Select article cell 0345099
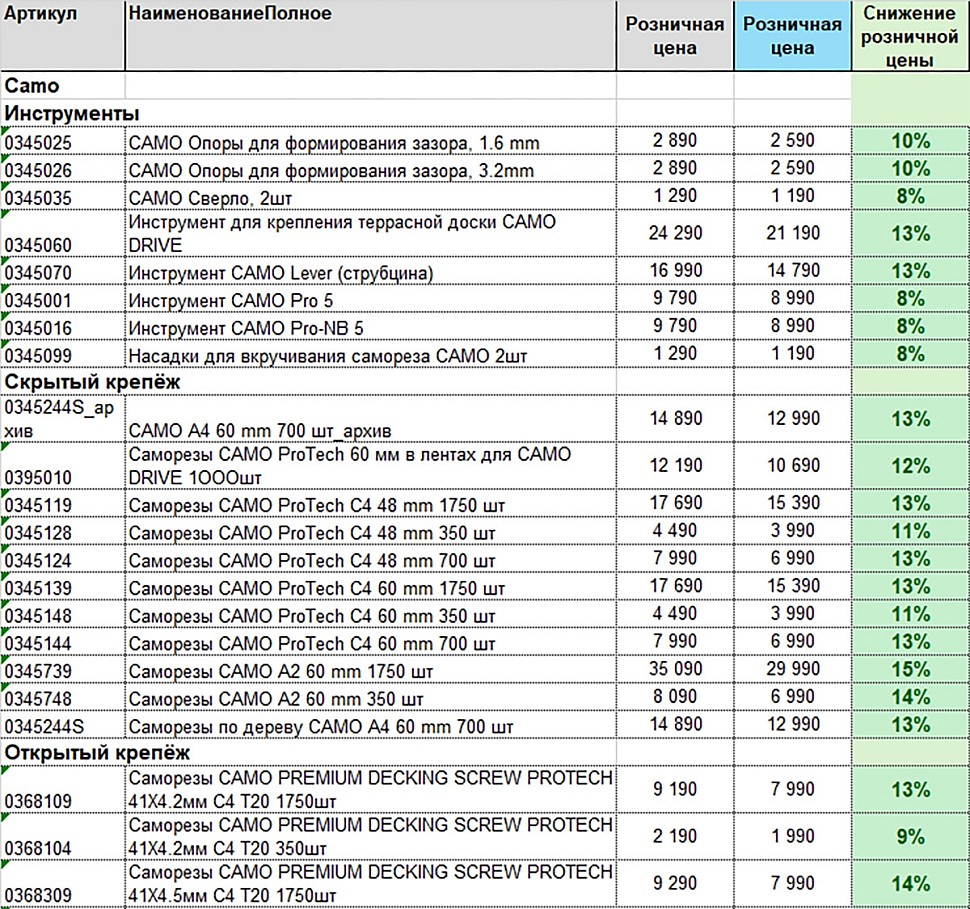970x909 pixels. click(x=62, y=354)
